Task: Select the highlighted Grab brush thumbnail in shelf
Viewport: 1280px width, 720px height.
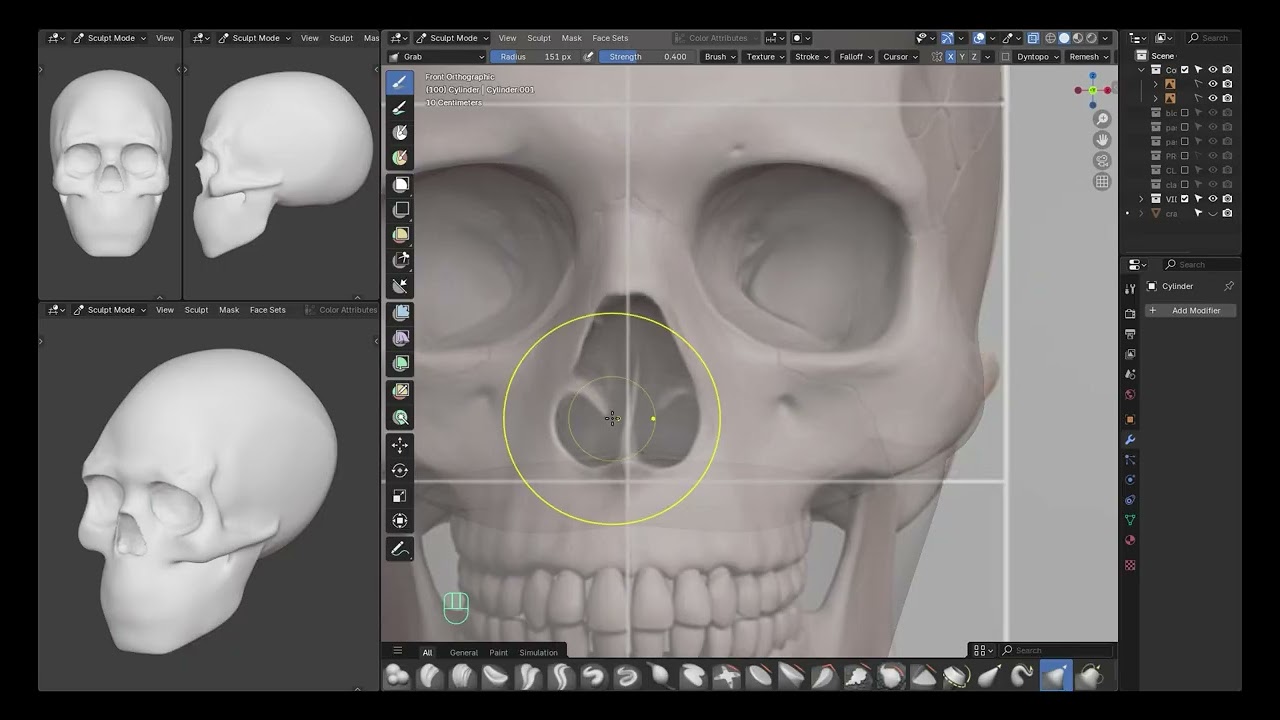Action: point(1056,676)
